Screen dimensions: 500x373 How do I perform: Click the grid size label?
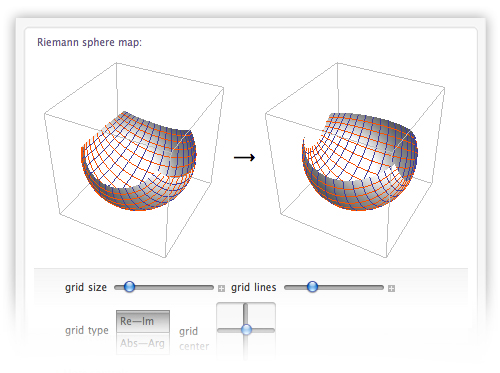[x=86, y=287]
